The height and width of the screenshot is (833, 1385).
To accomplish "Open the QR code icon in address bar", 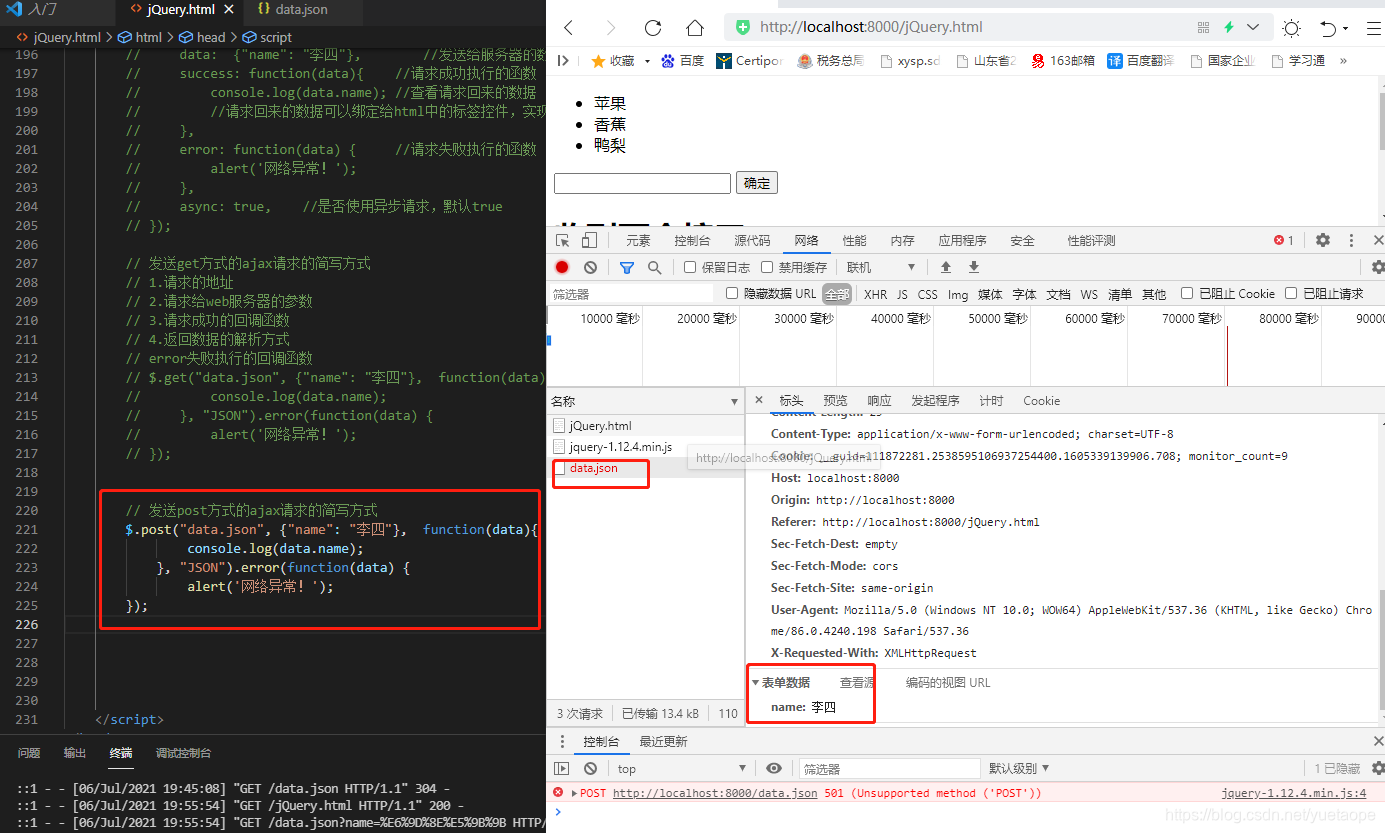I will click(1203, 28).
